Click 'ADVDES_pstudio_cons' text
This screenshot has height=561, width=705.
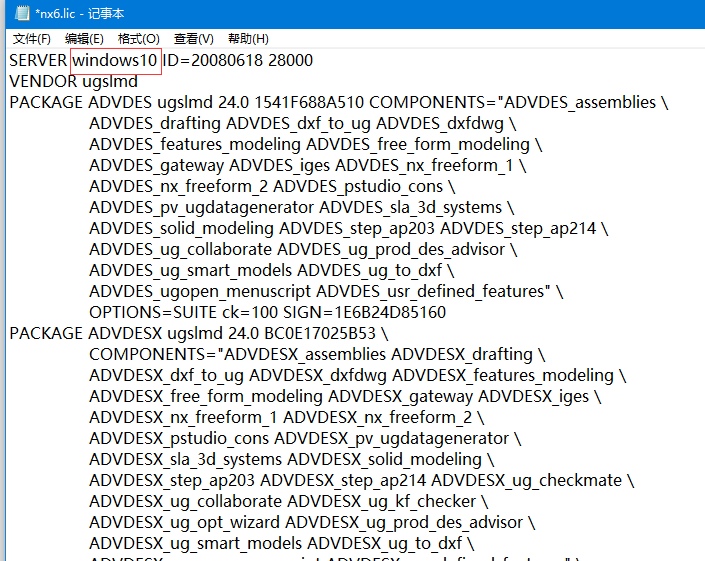point(358,186)
